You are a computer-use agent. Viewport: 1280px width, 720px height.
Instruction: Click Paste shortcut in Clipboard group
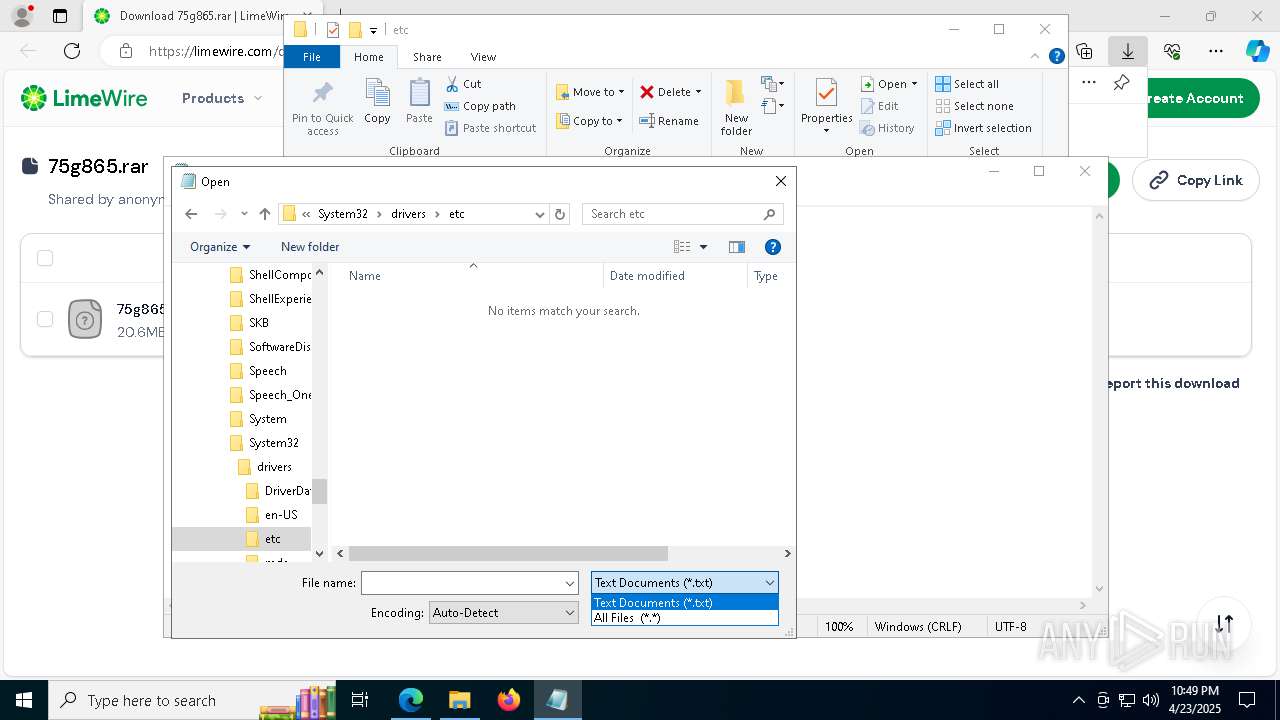pyautogui.click(x=490, y=128)
